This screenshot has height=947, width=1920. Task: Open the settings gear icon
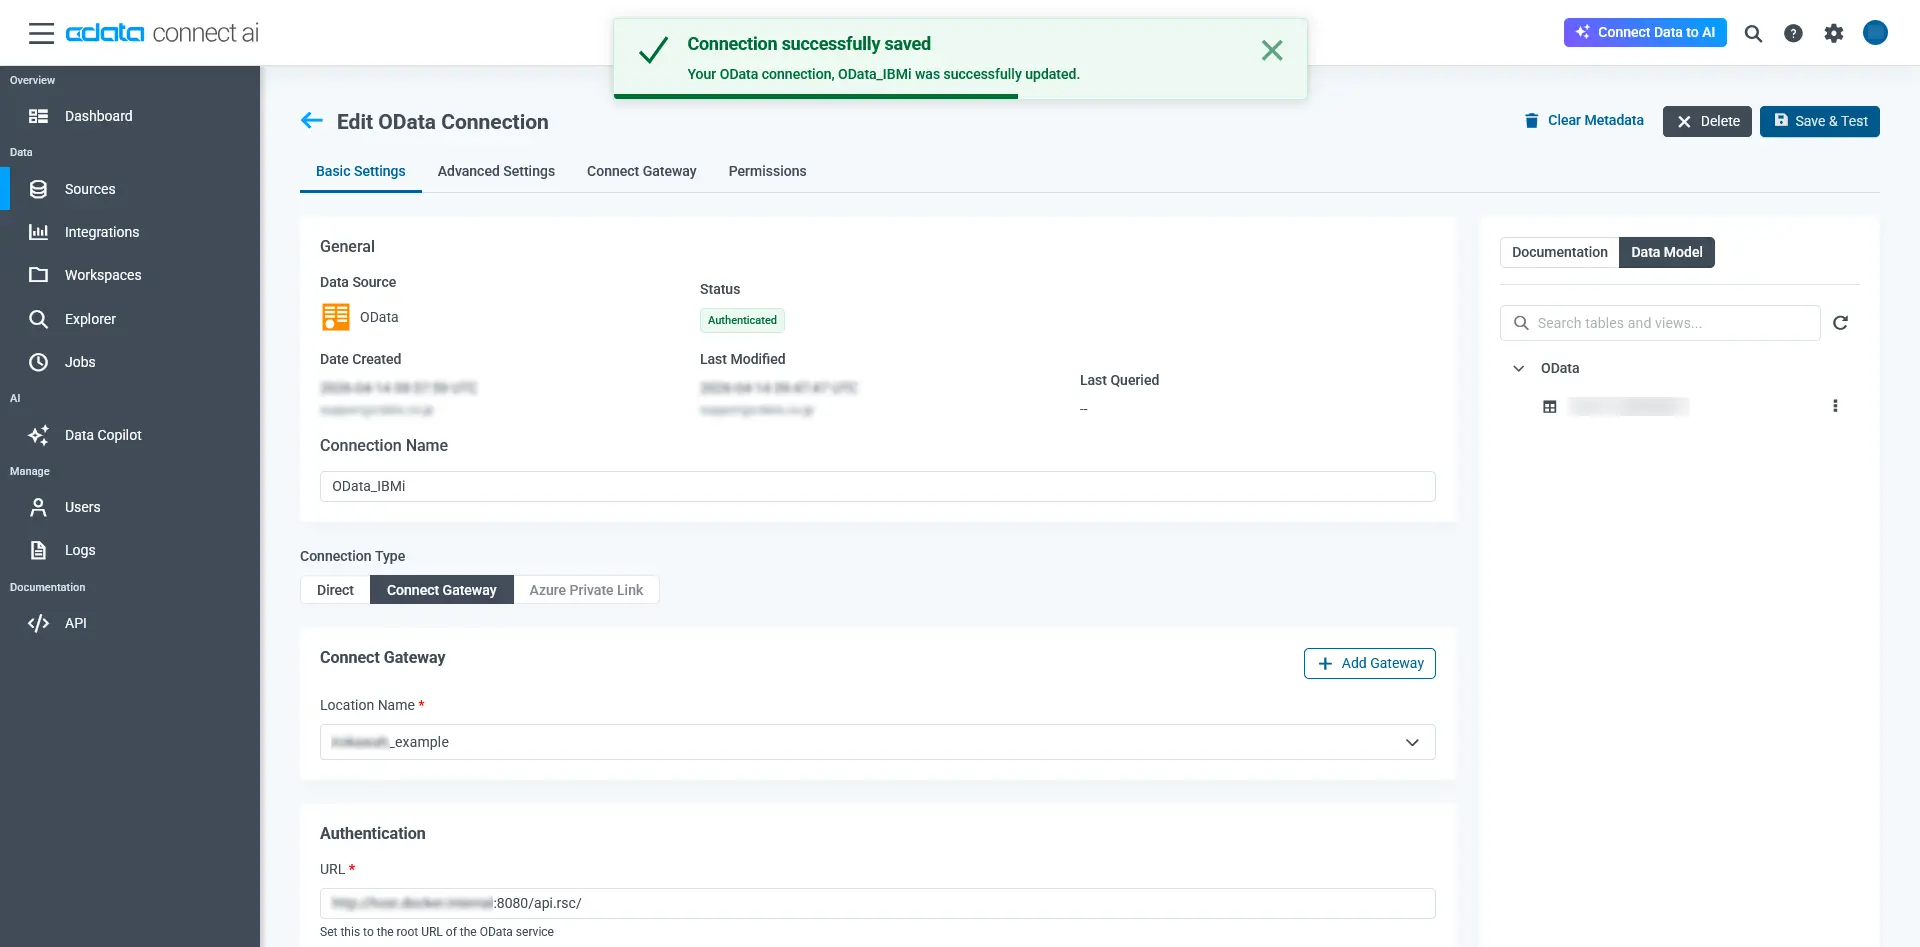click(1833, 33)
